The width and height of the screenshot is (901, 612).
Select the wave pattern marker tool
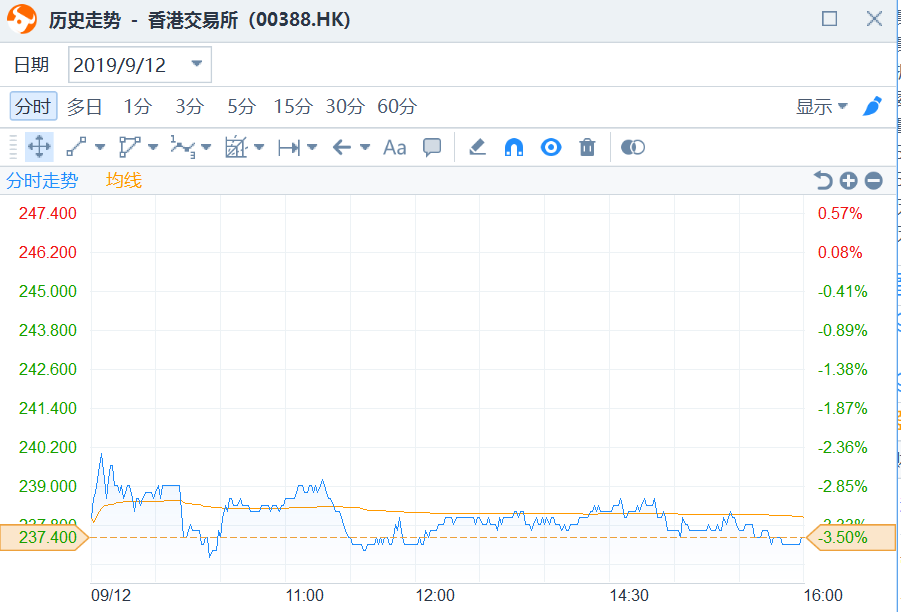pyautogui.click(x=183, y=147)
